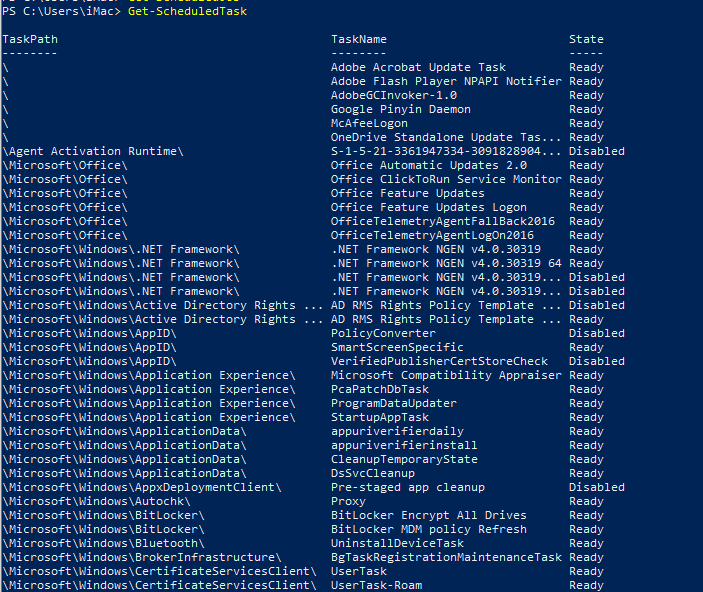Click BgTaskRegistrationMaintenanceTask name
This screenshot has height=592, width=703.
(446, 557)
